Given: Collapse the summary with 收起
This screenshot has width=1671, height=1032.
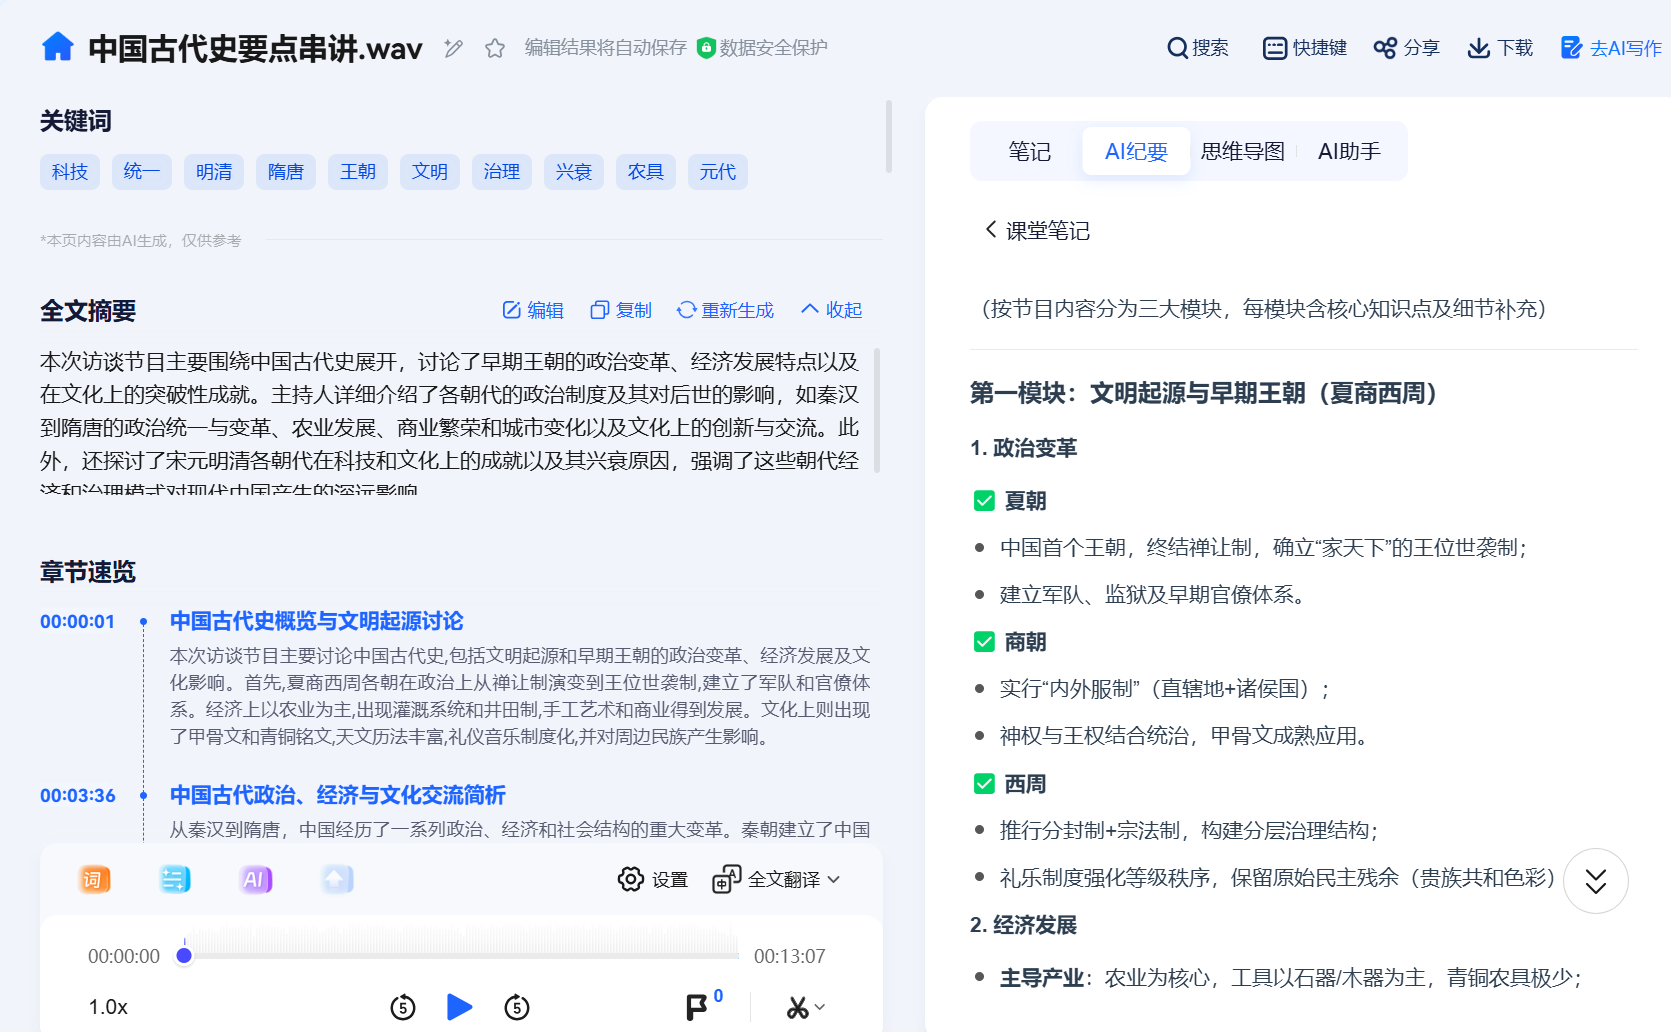Looking at the screenshot, I should pyautogui.click(x=831, y=310).
